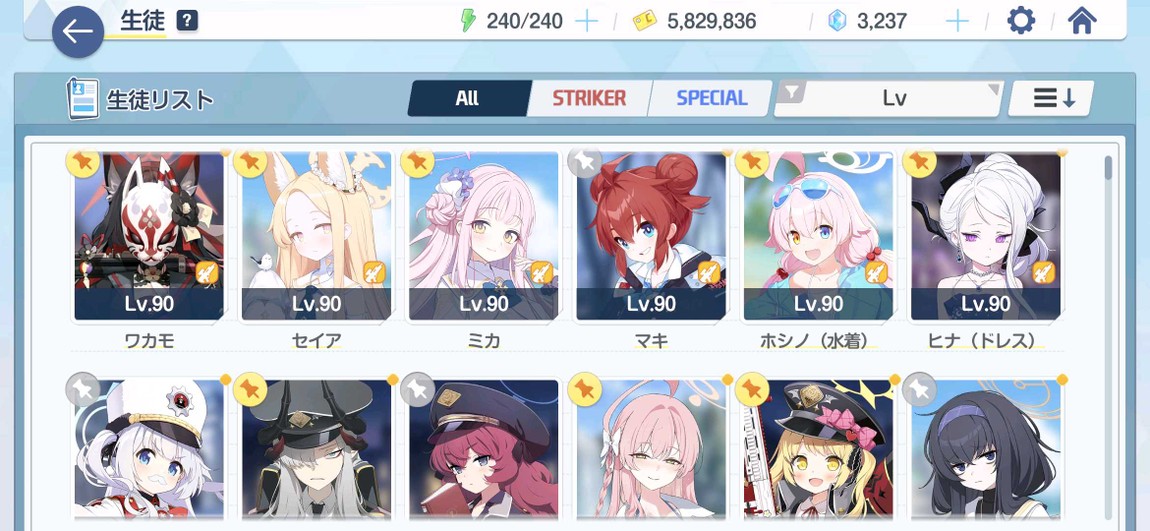Select the All tab
Viewport: 1150px width, 531px height.
467,98
